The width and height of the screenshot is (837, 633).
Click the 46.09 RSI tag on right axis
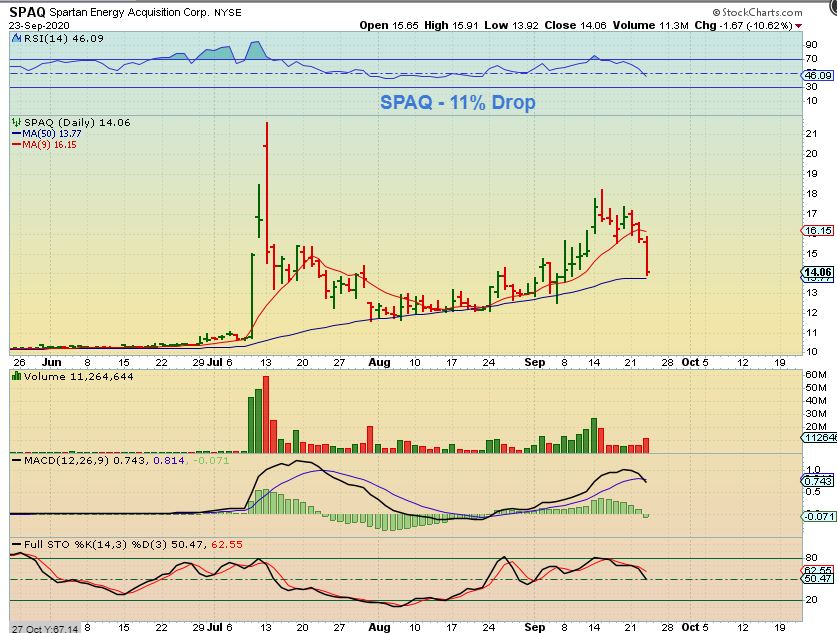tap(817, 75)
